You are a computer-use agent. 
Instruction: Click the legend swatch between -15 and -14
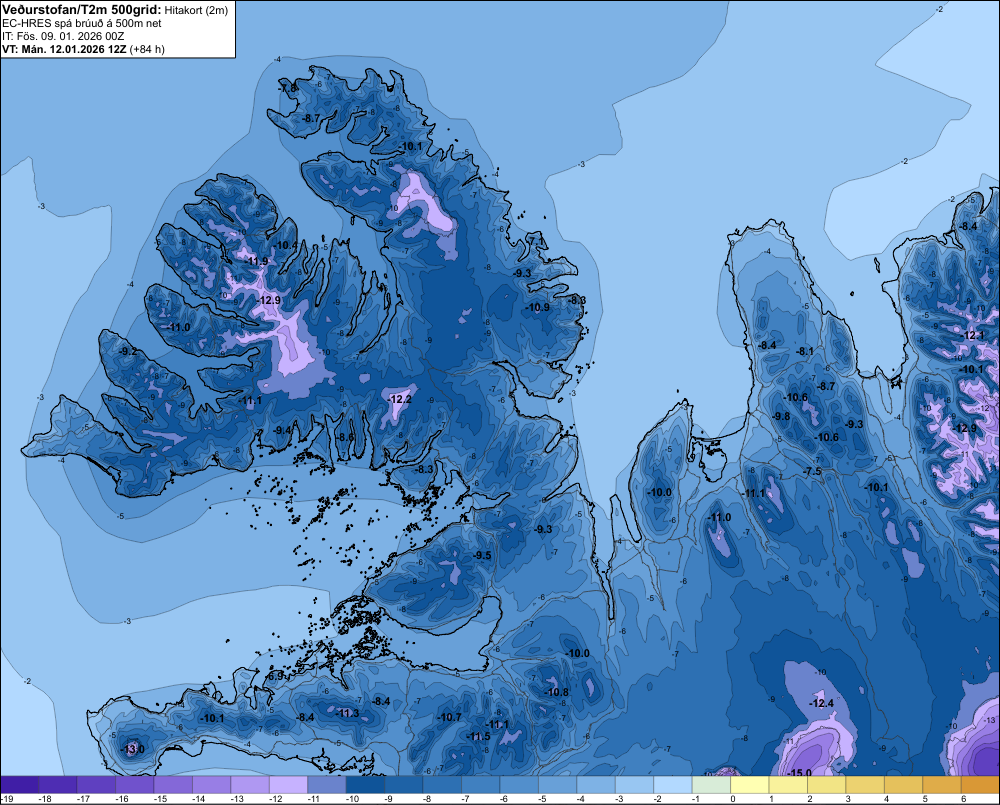point(173,785)
